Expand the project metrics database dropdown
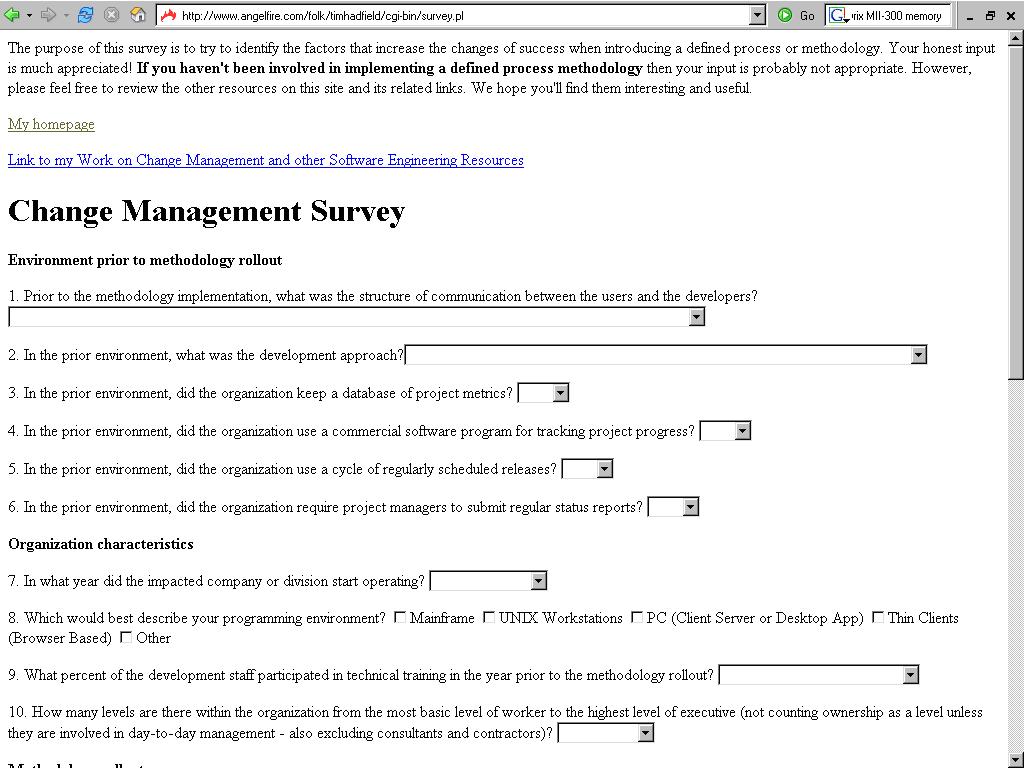 (561, 392)
